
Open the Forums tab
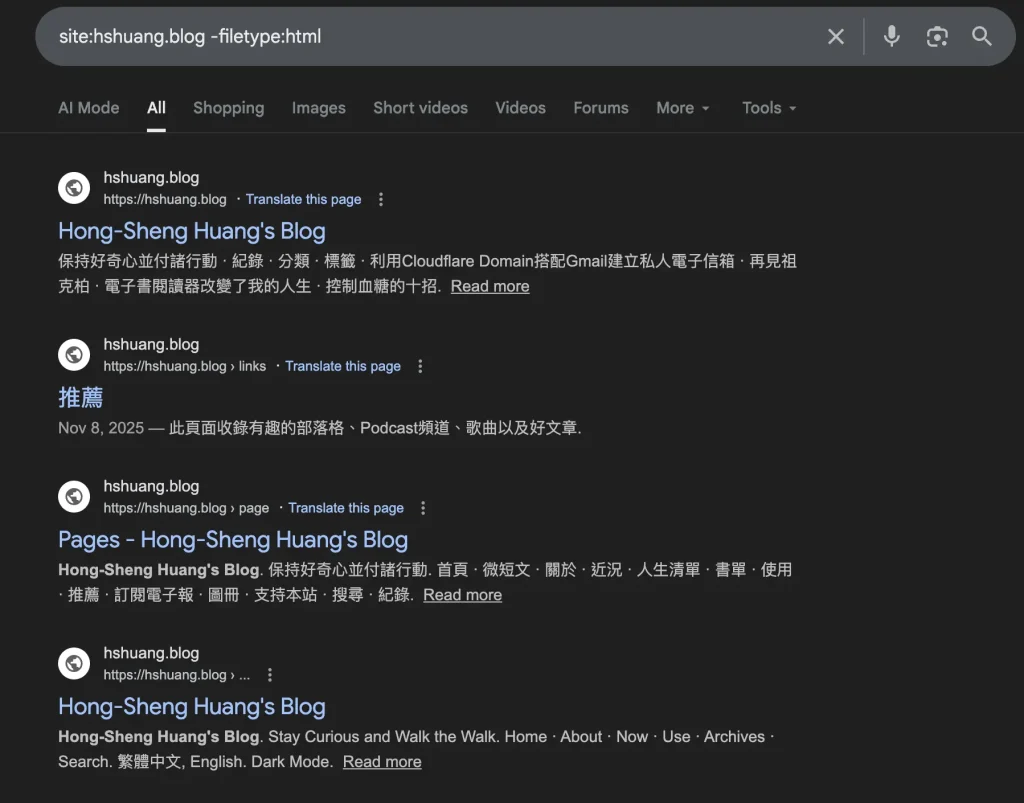click(600, 108)
